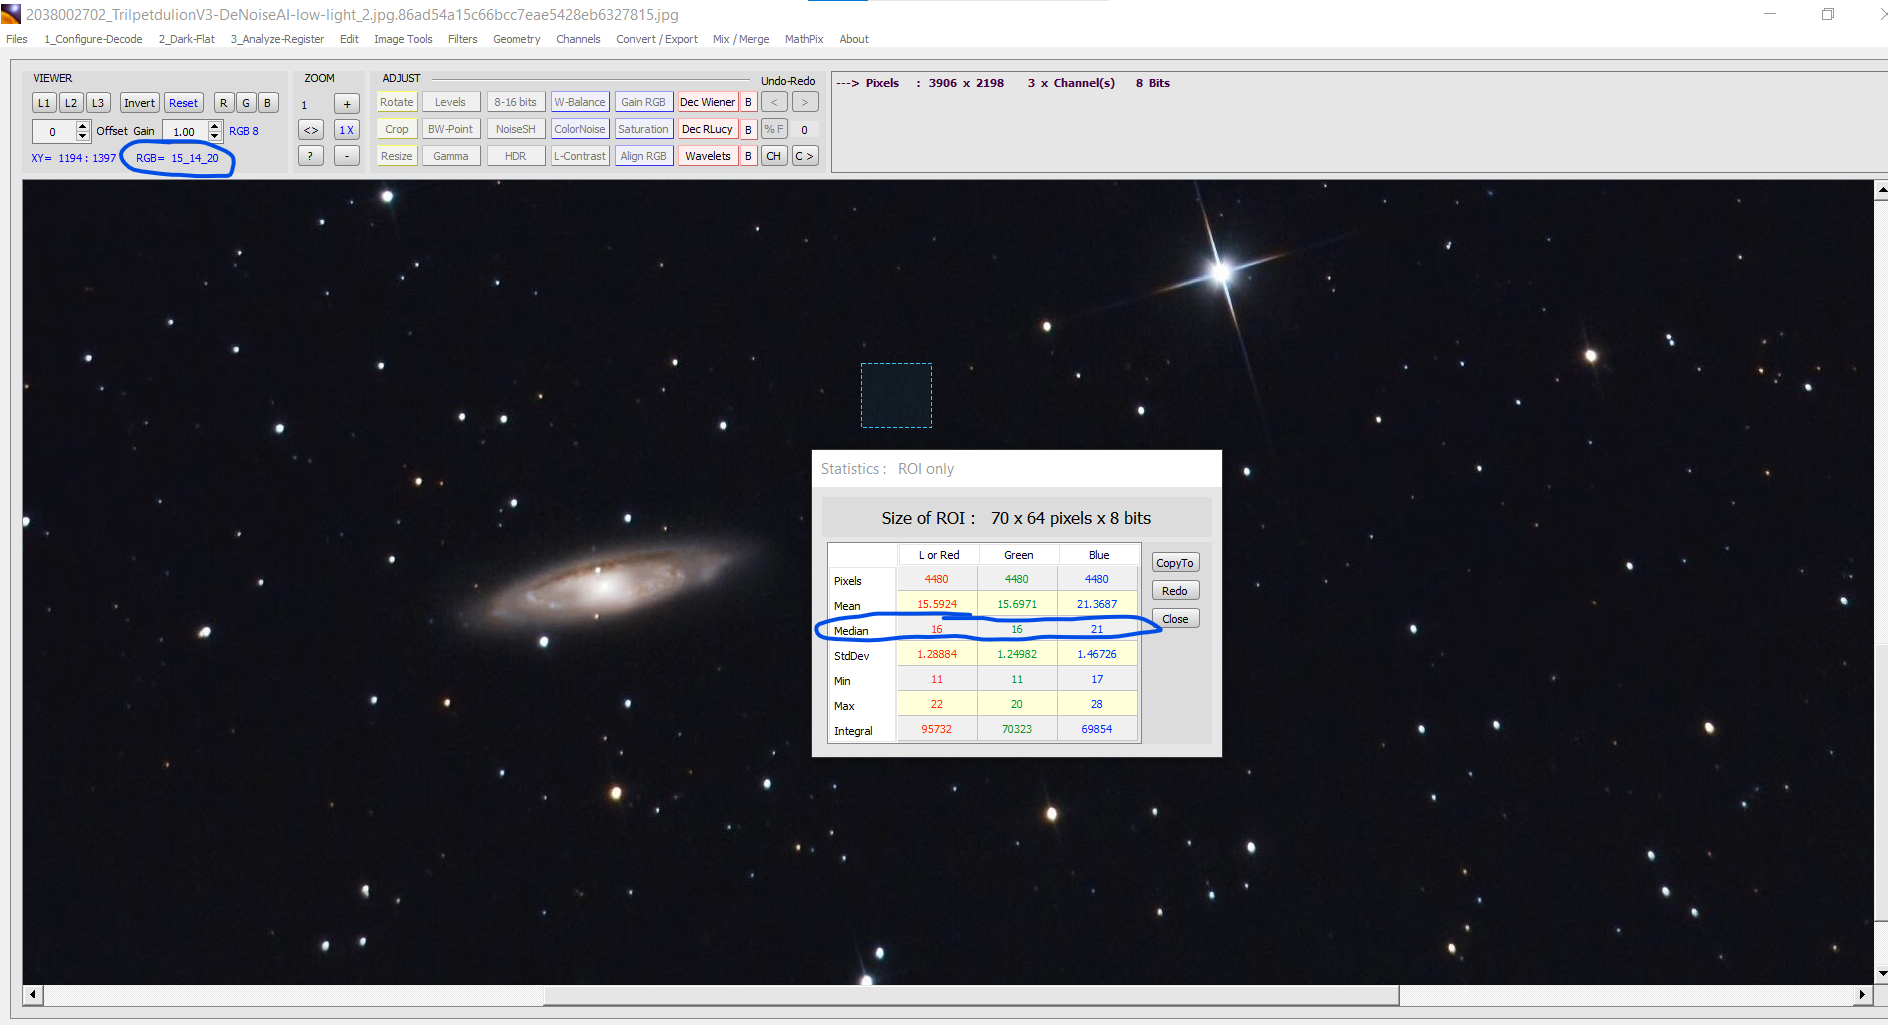This screenshot has width=1888, height=1025.
Task: Open the Image Tools menu
Action: click(x=403, y=39)
